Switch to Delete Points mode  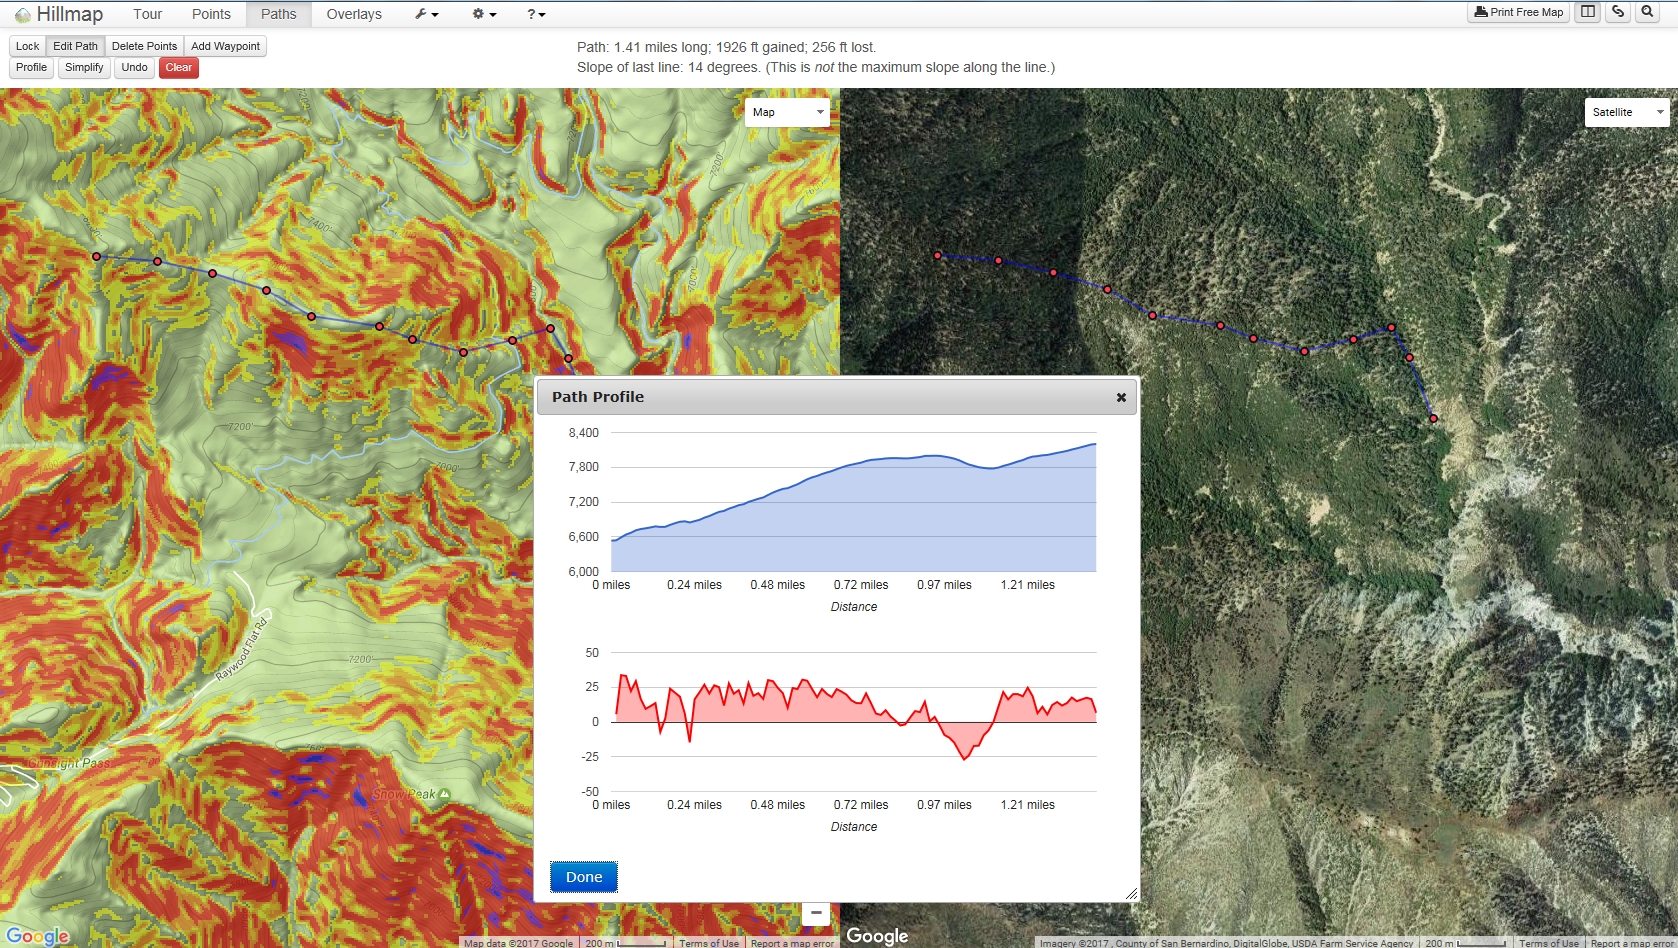pyautogui.click(x=143, y=45)
